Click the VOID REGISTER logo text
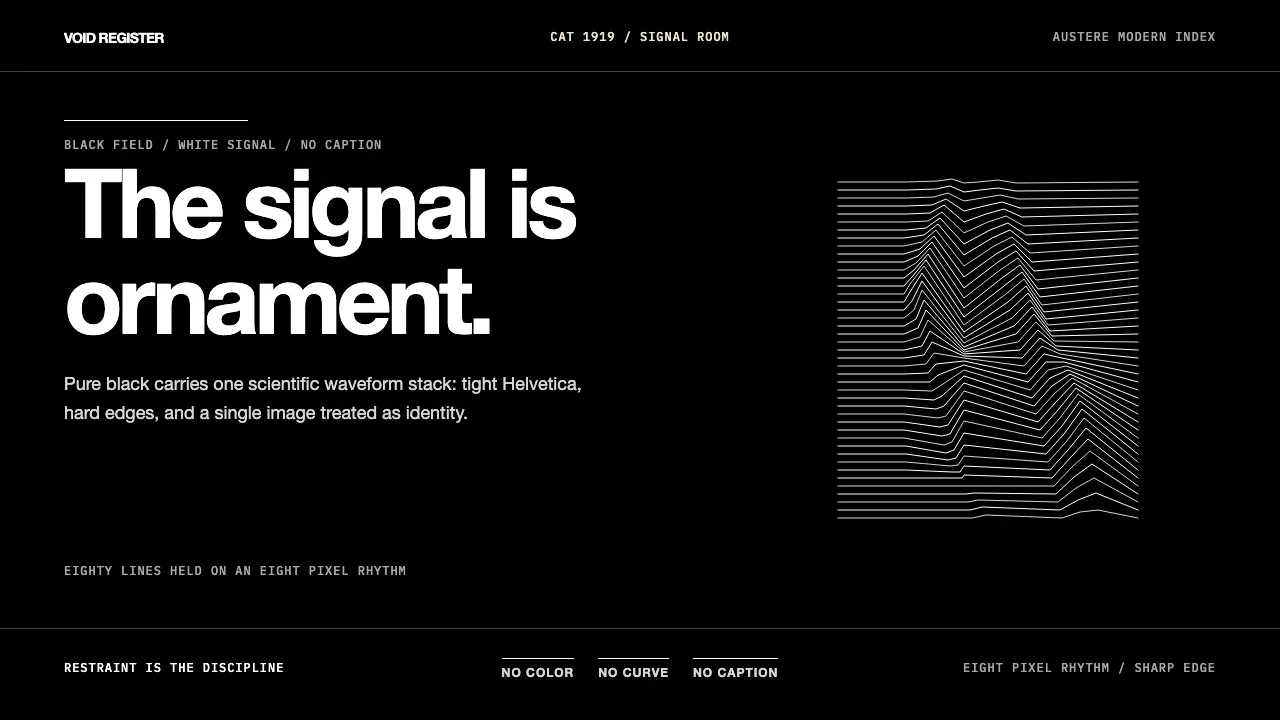The width and height of the screenshot is (1280, 720). point(114,38)
